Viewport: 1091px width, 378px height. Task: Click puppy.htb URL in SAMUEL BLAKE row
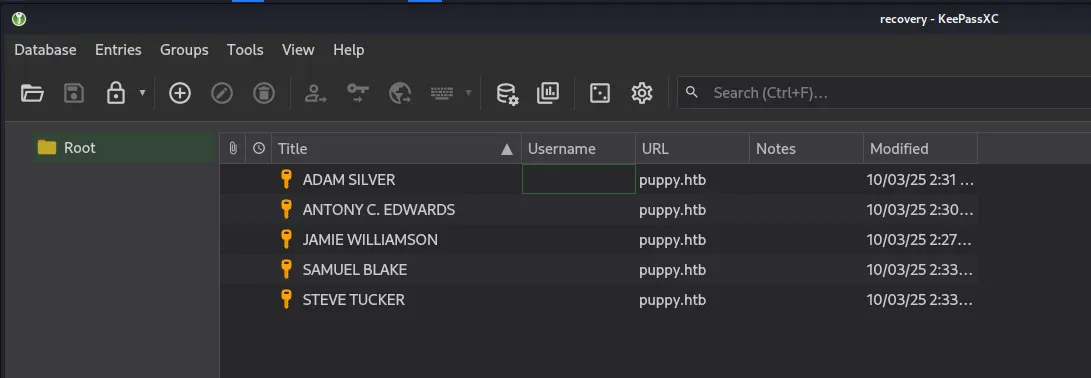point(673,270)
